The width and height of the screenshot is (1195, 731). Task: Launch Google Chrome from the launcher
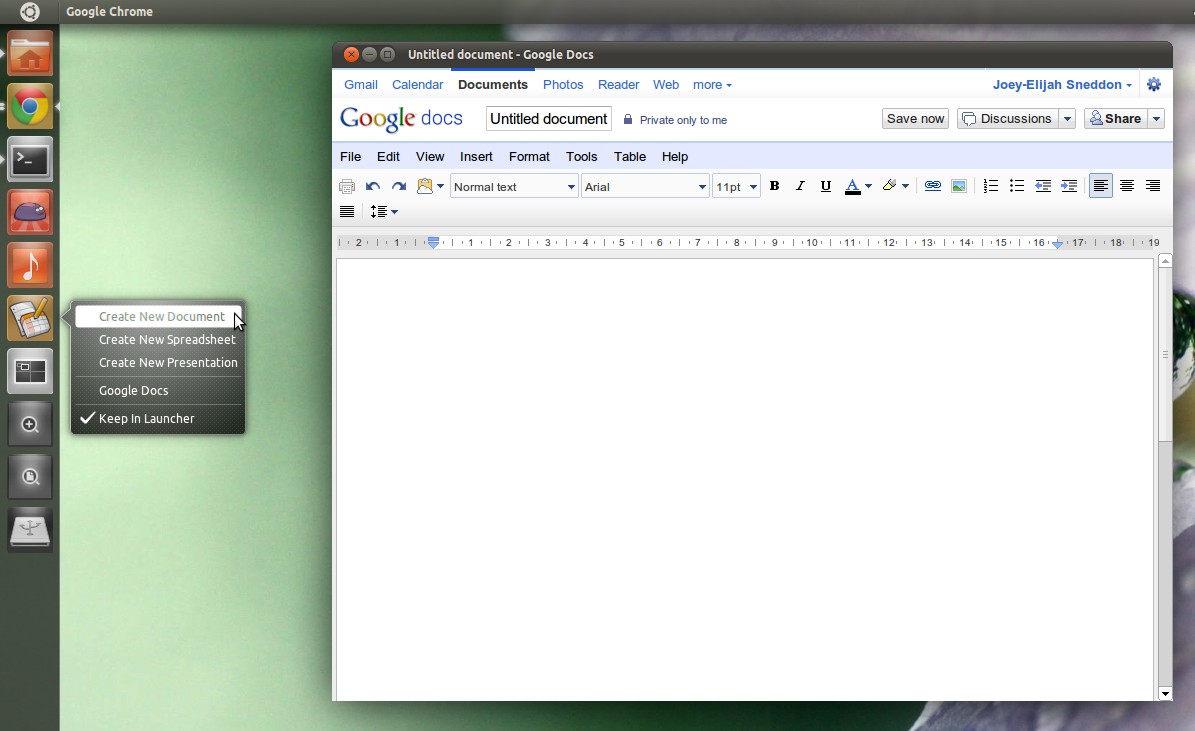(30, 107)
